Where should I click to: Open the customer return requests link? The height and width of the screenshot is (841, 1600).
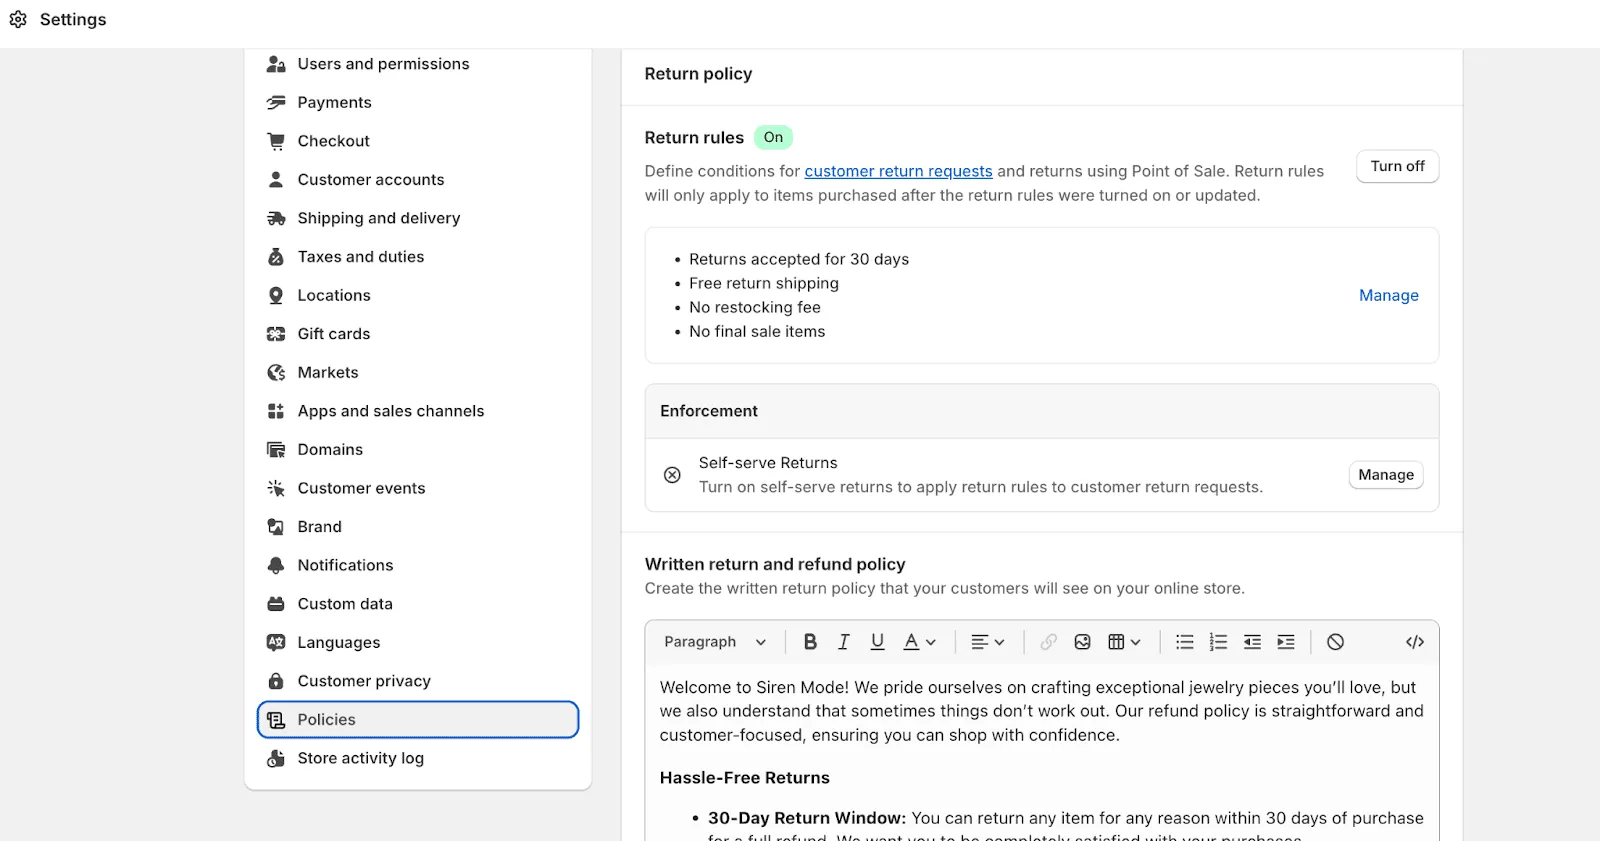[x=899, y=171]
